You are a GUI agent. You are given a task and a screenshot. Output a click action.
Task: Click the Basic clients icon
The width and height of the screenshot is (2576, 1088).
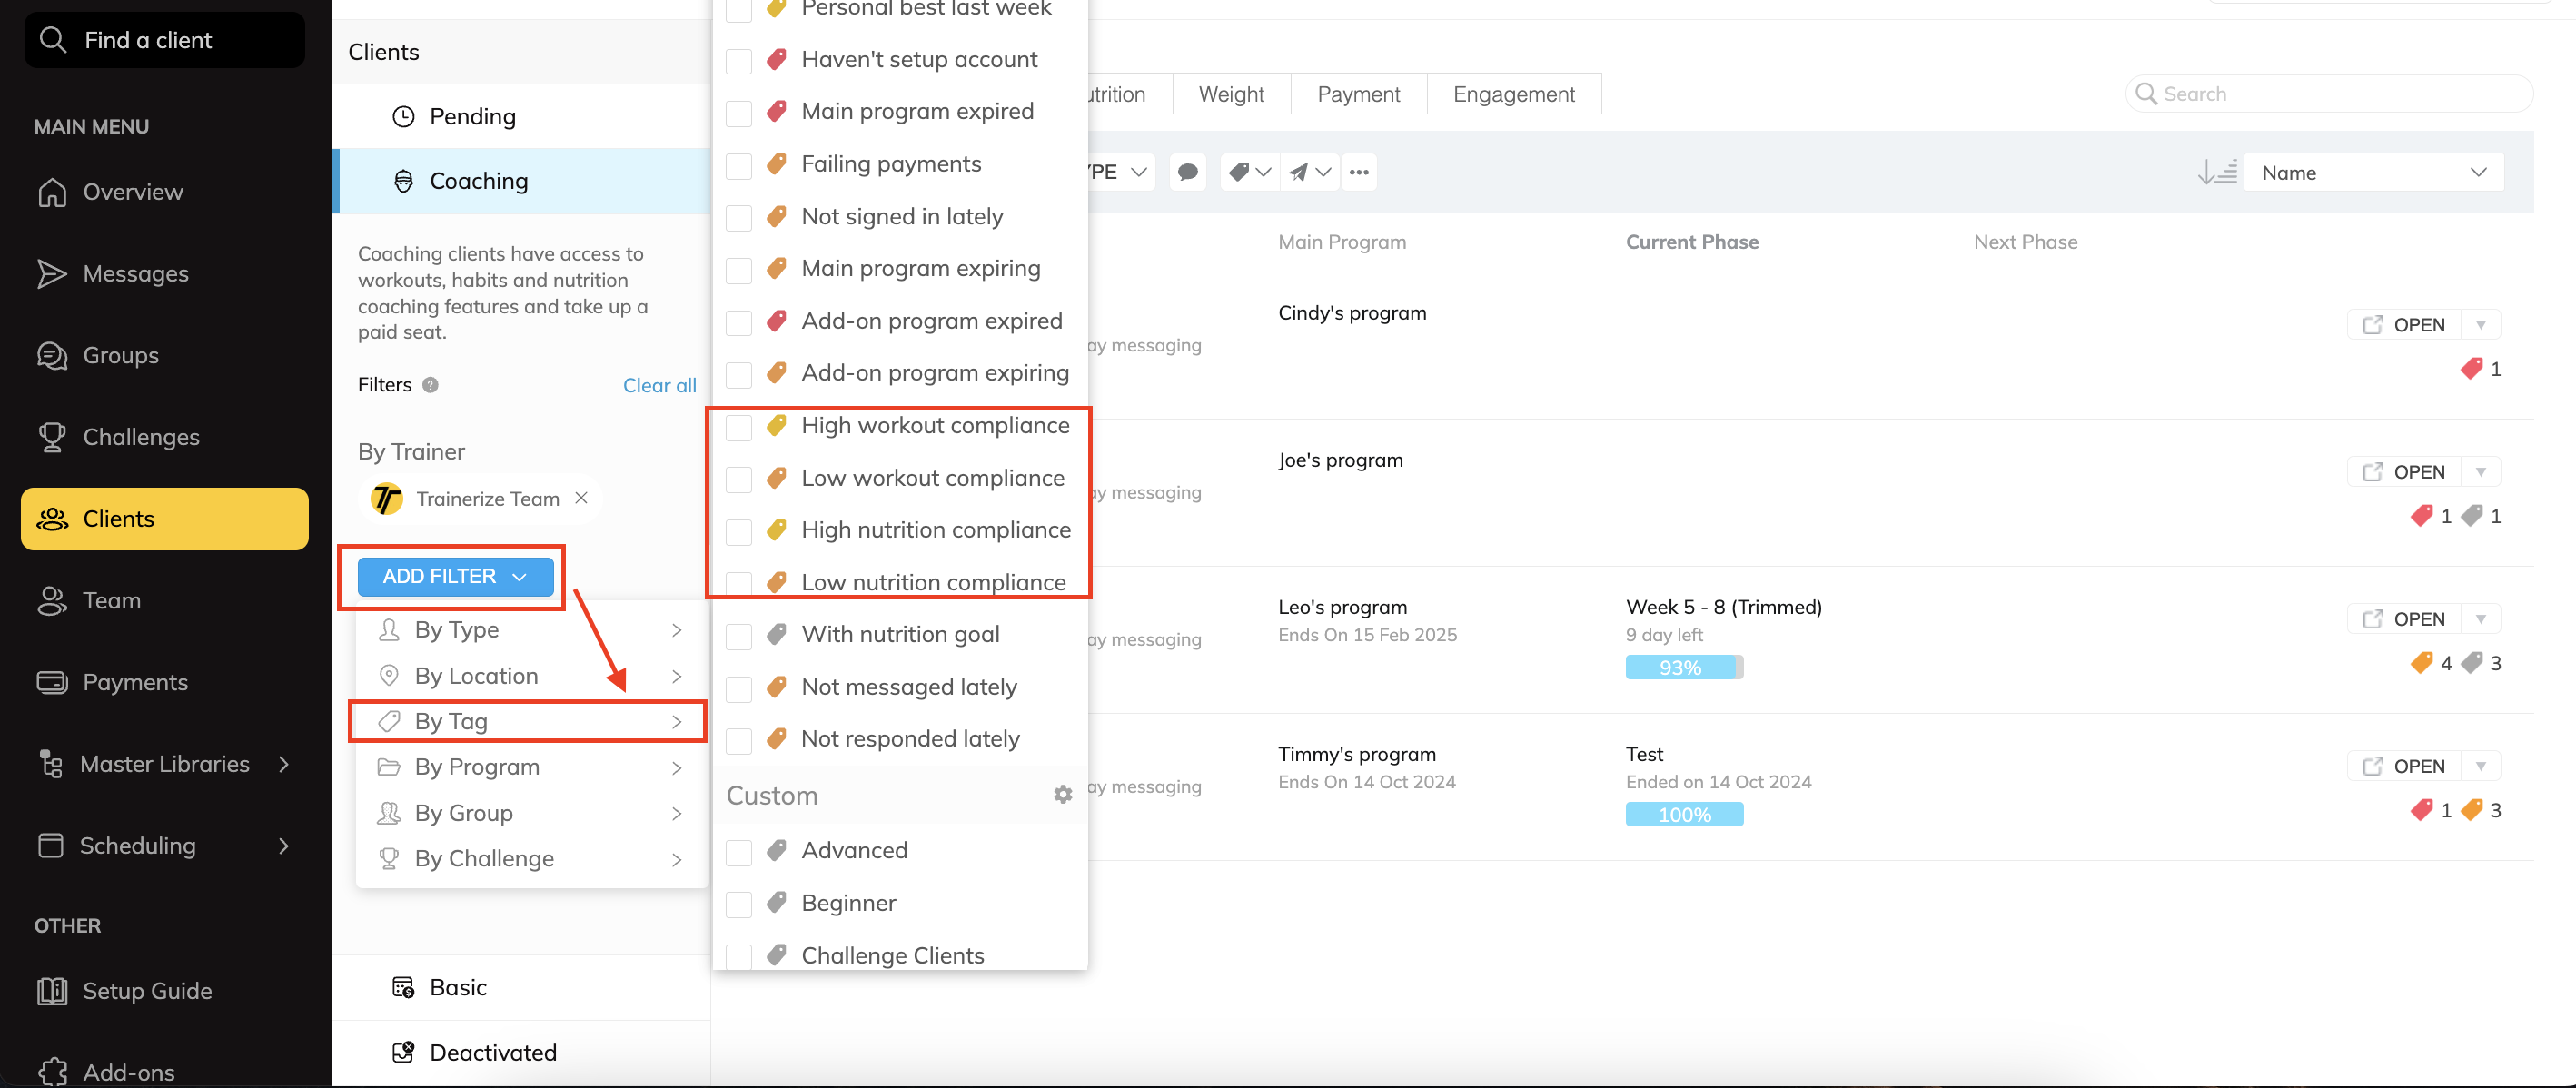pos(403,988)
